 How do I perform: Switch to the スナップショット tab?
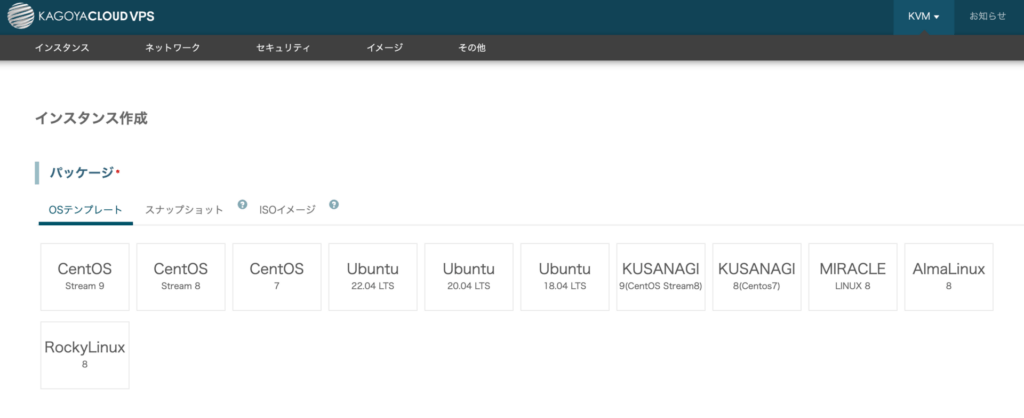pos(184,210)
